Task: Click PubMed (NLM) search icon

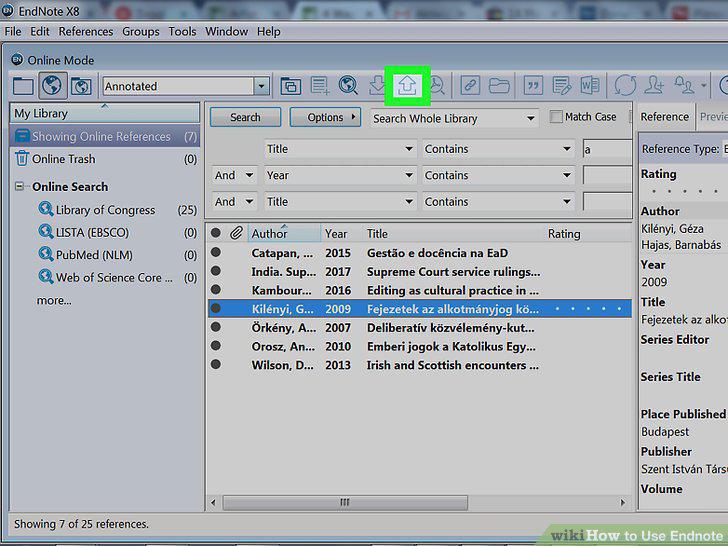Action: point(46,254)
